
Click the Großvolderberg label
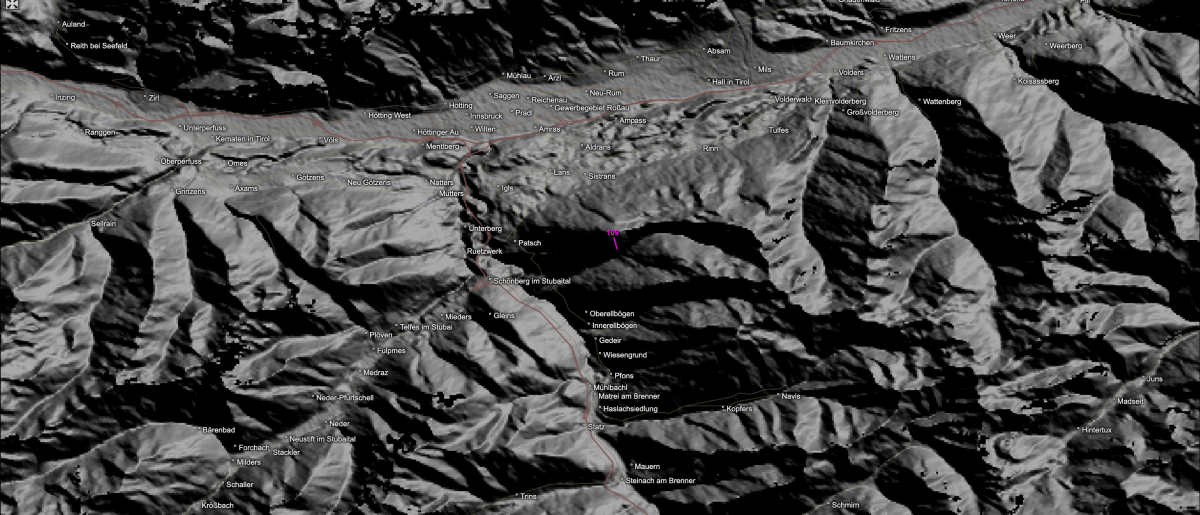coord(872,113)
